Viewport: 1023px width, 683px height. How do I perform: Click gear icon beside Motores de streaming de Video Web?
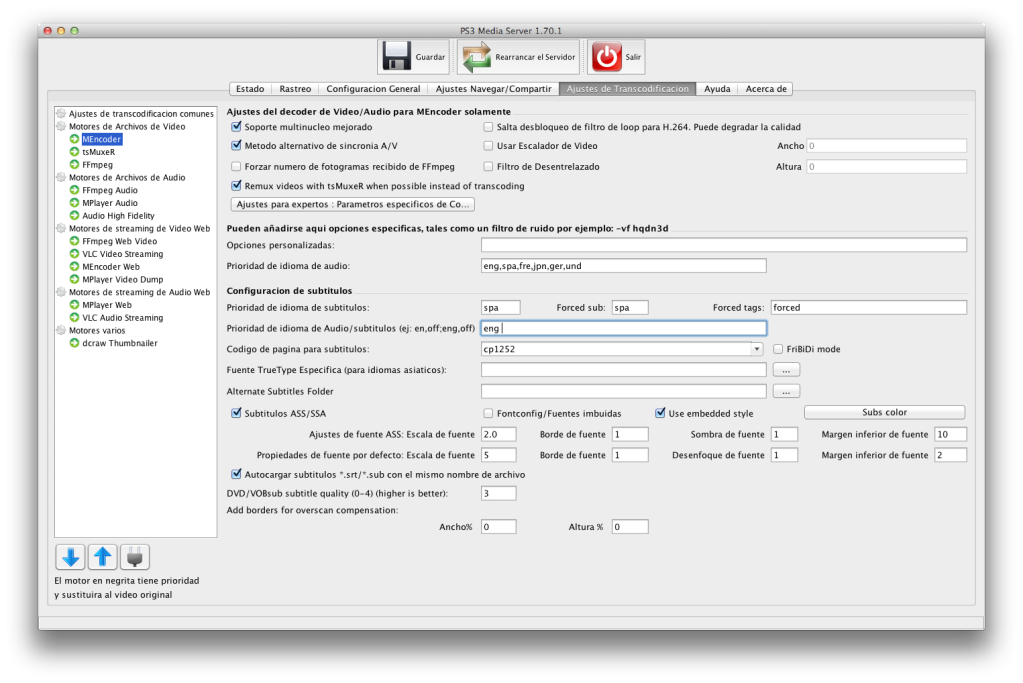[61, 228]
